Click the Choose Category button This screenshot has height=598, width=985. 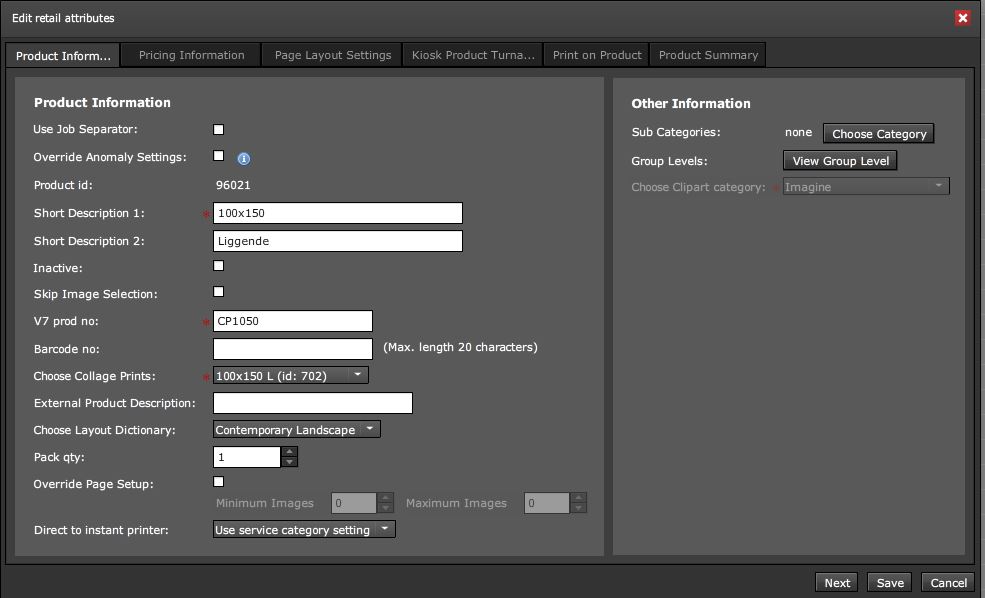[x=879, y=134]
